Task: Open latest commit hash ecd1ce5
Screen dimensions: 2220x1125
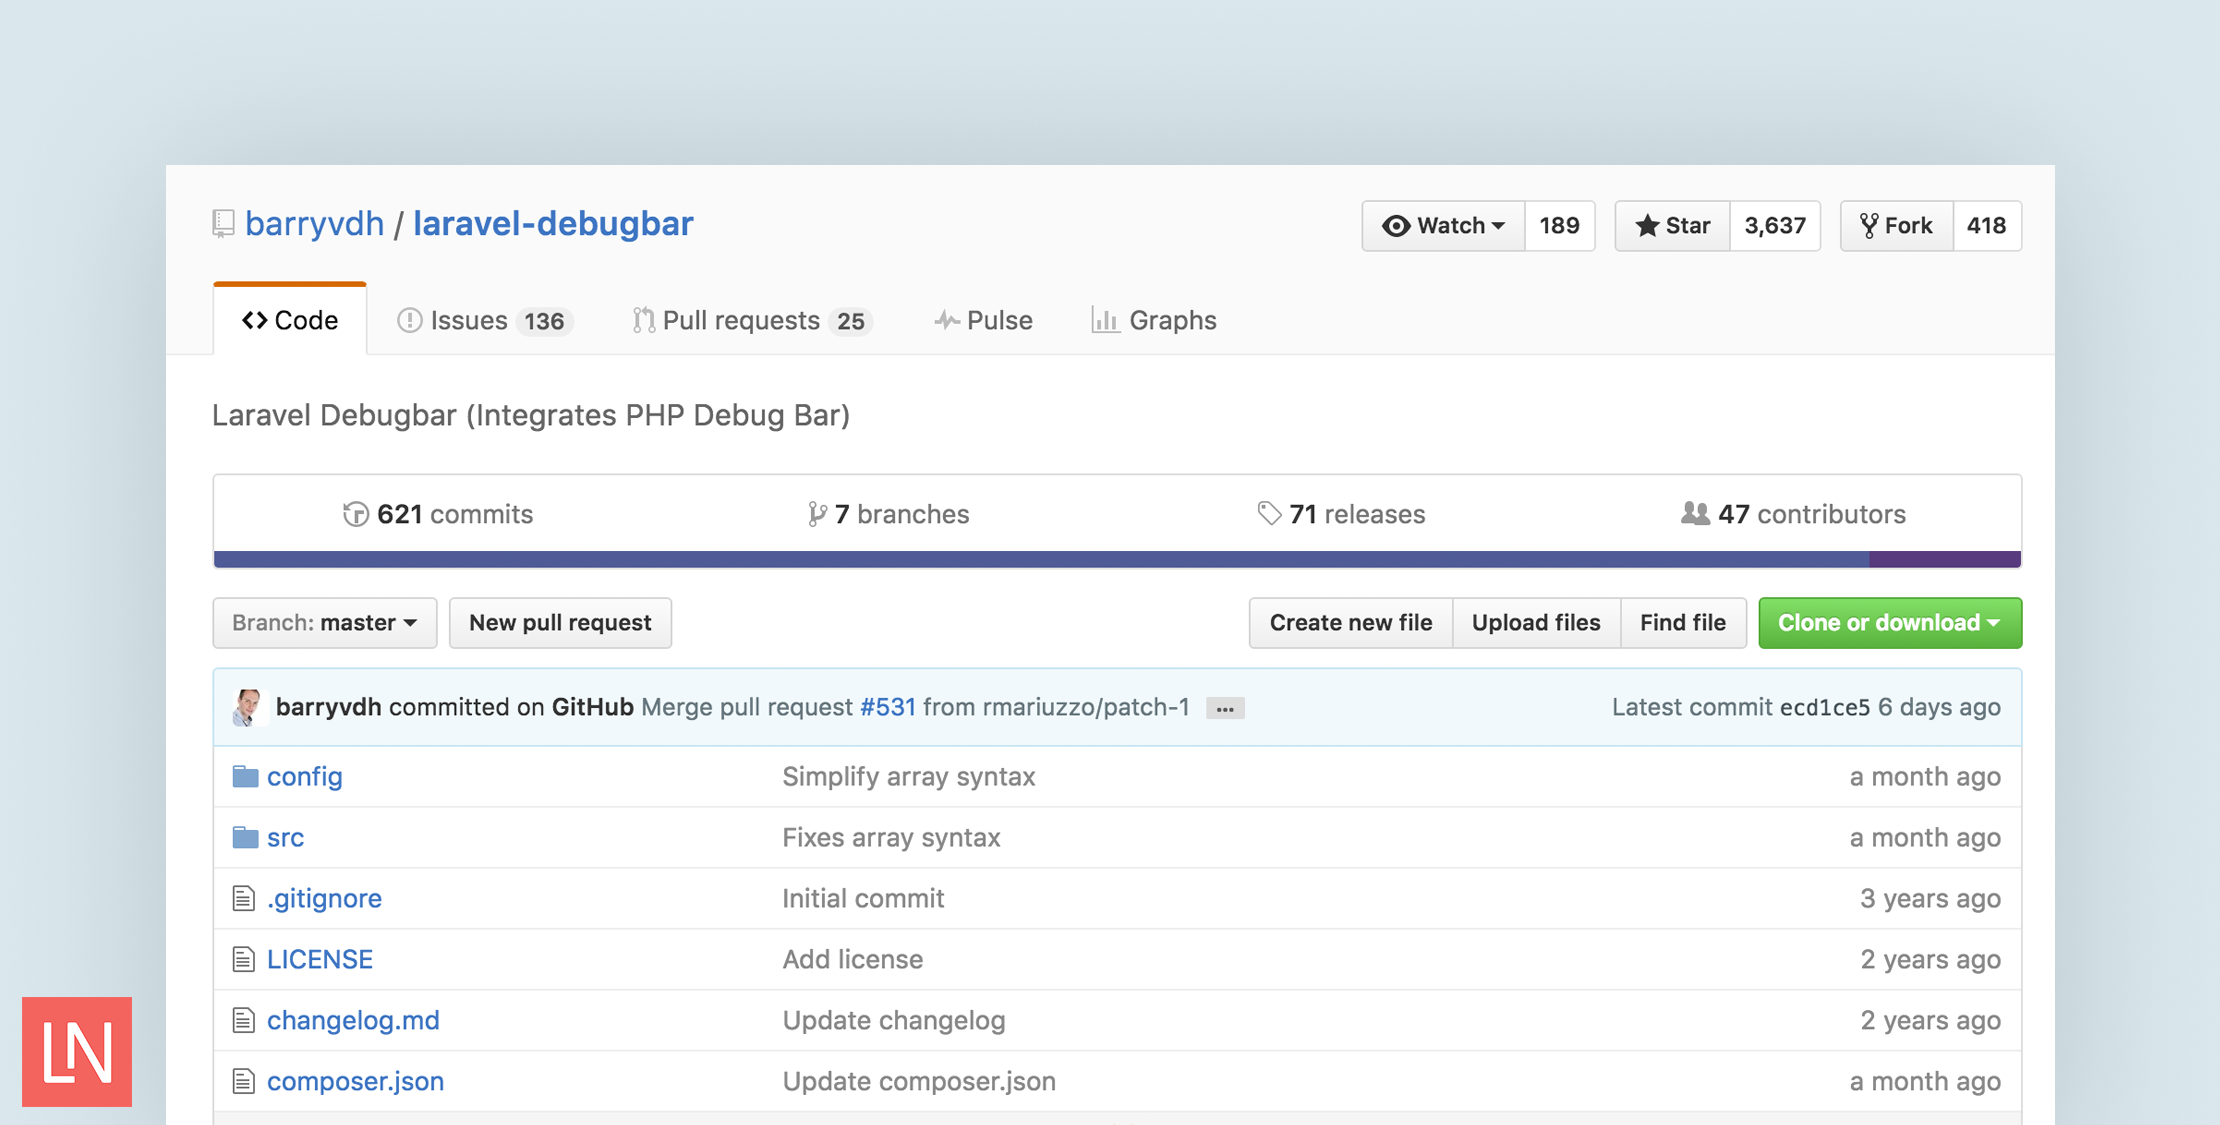Action: point(1825,707)
